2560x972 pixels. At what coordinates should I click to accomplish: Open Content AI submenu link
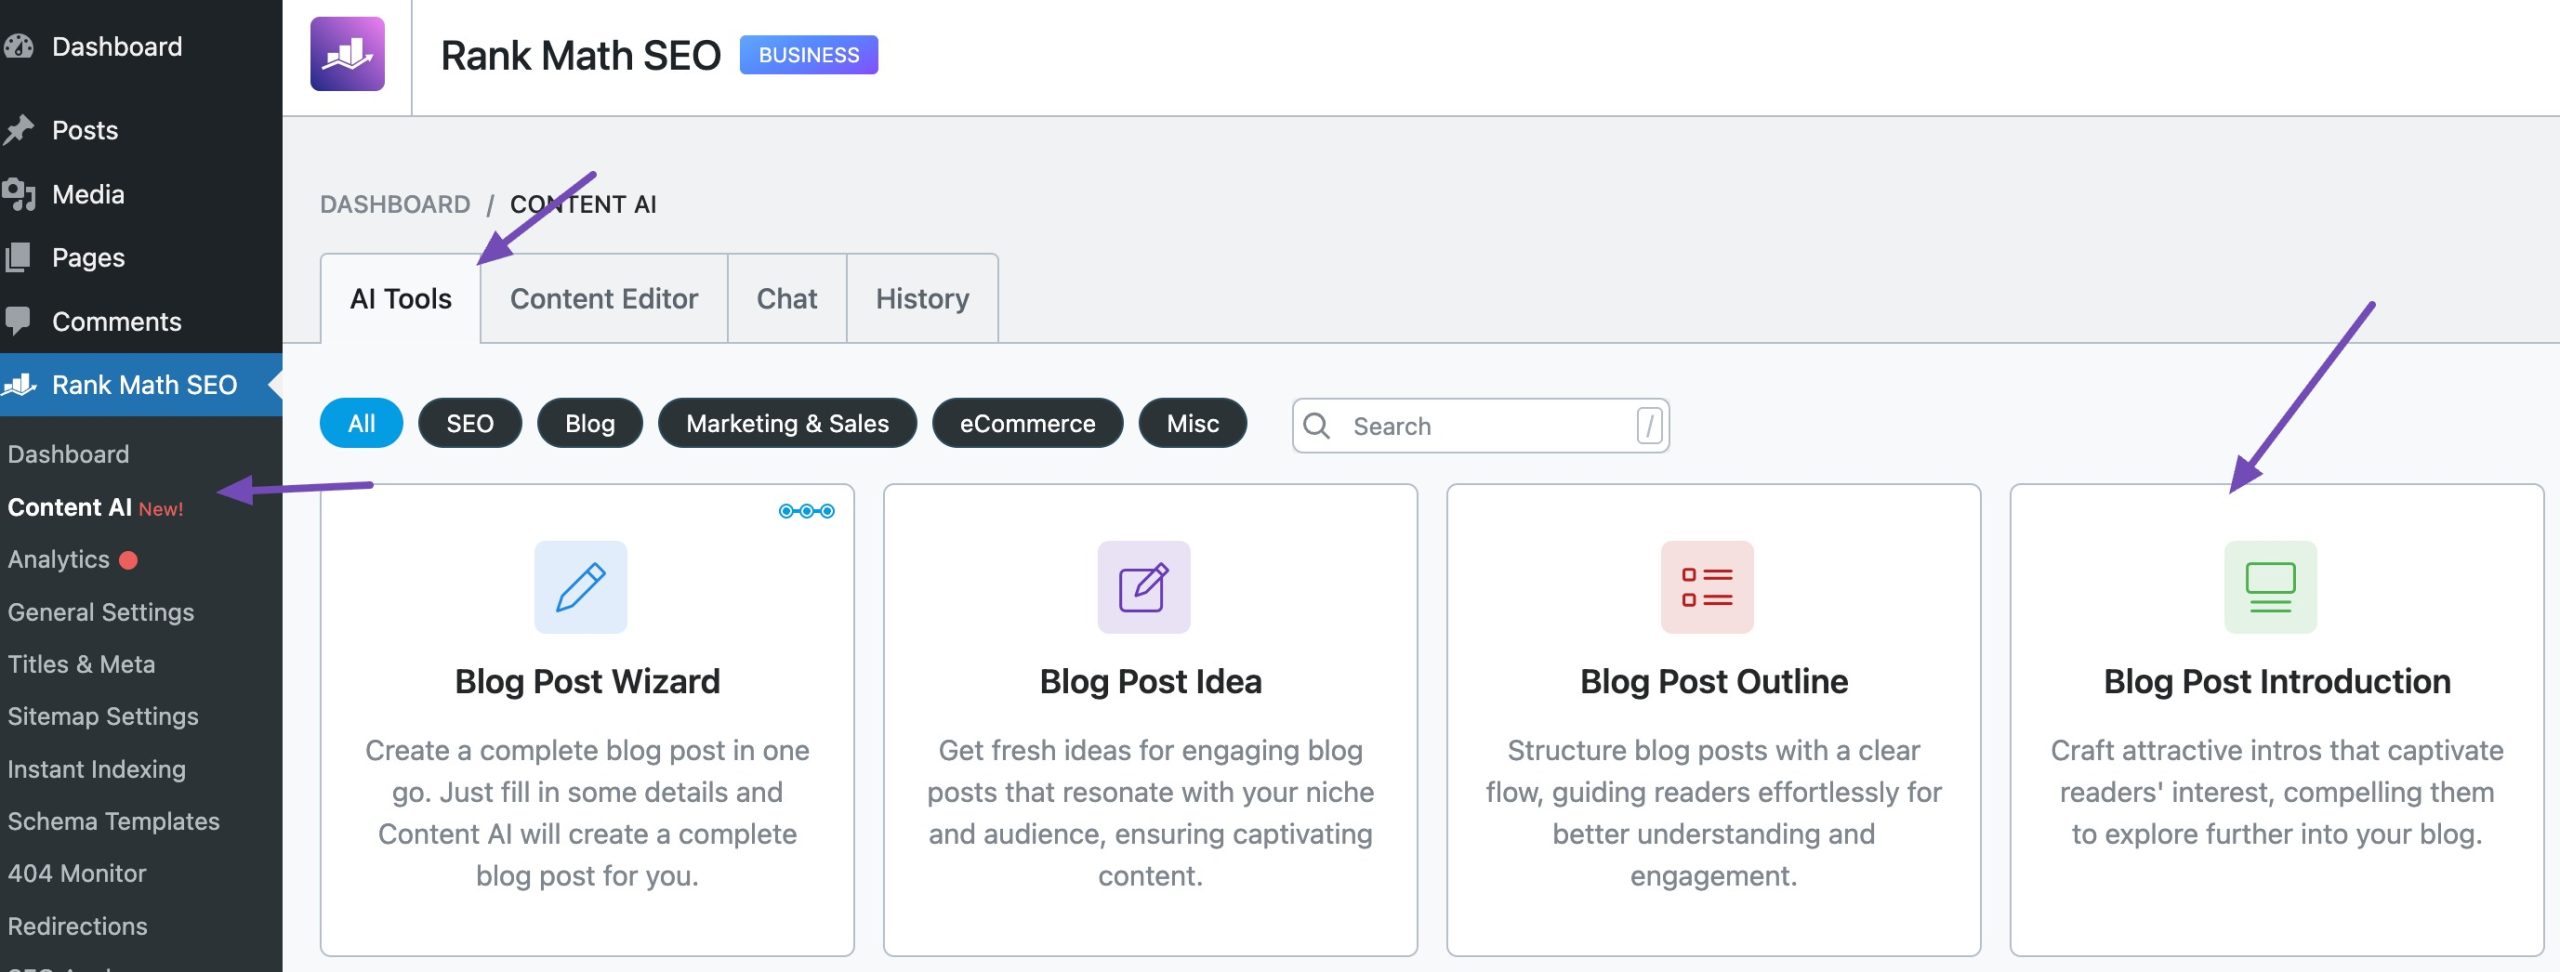(70, 507)
